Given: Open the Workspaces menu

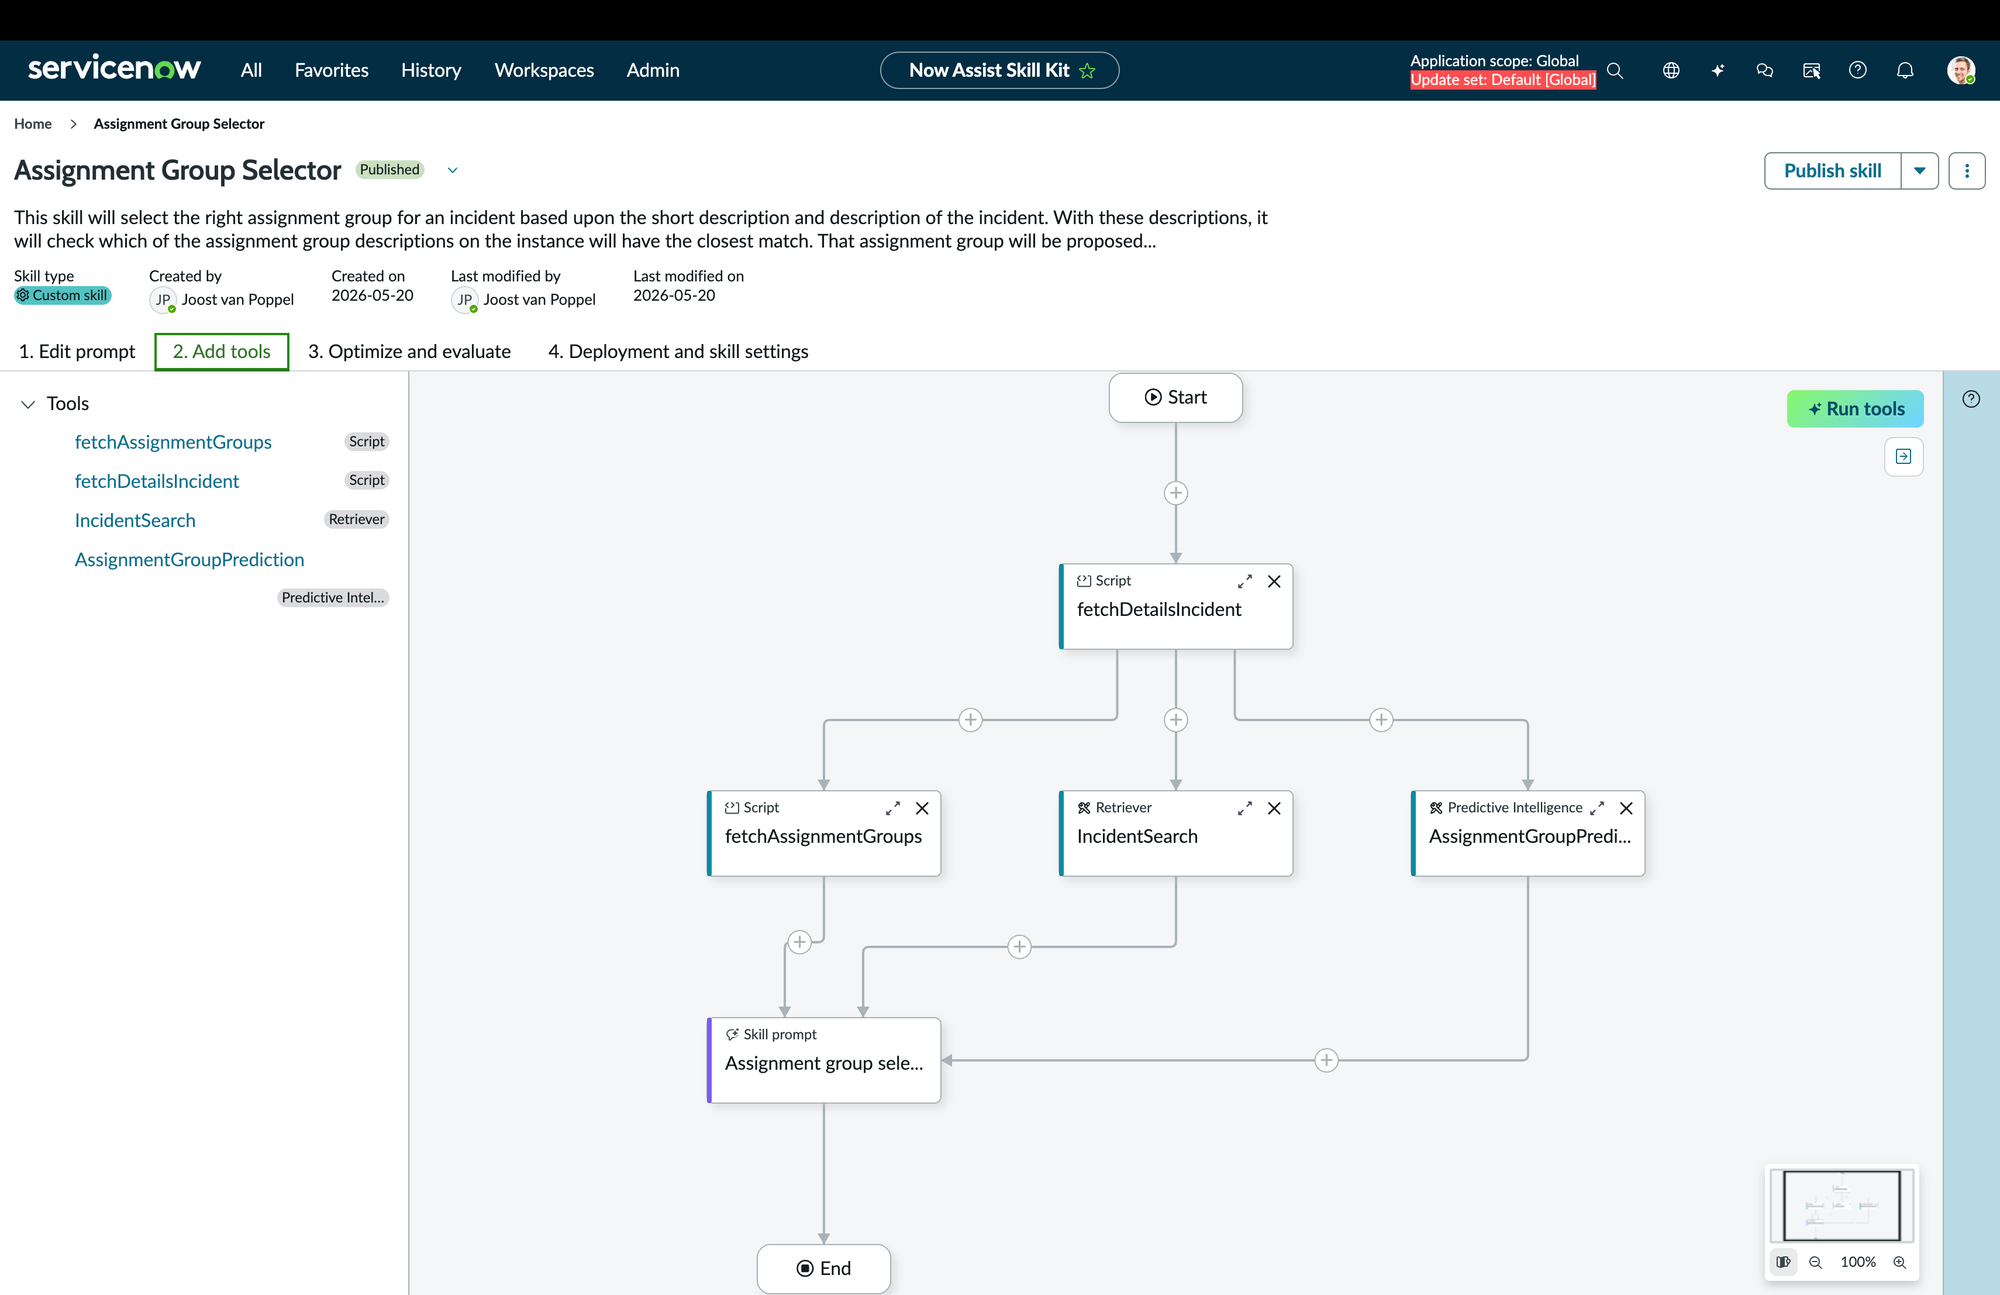Looking at the screenshot, I should [544, 70].
